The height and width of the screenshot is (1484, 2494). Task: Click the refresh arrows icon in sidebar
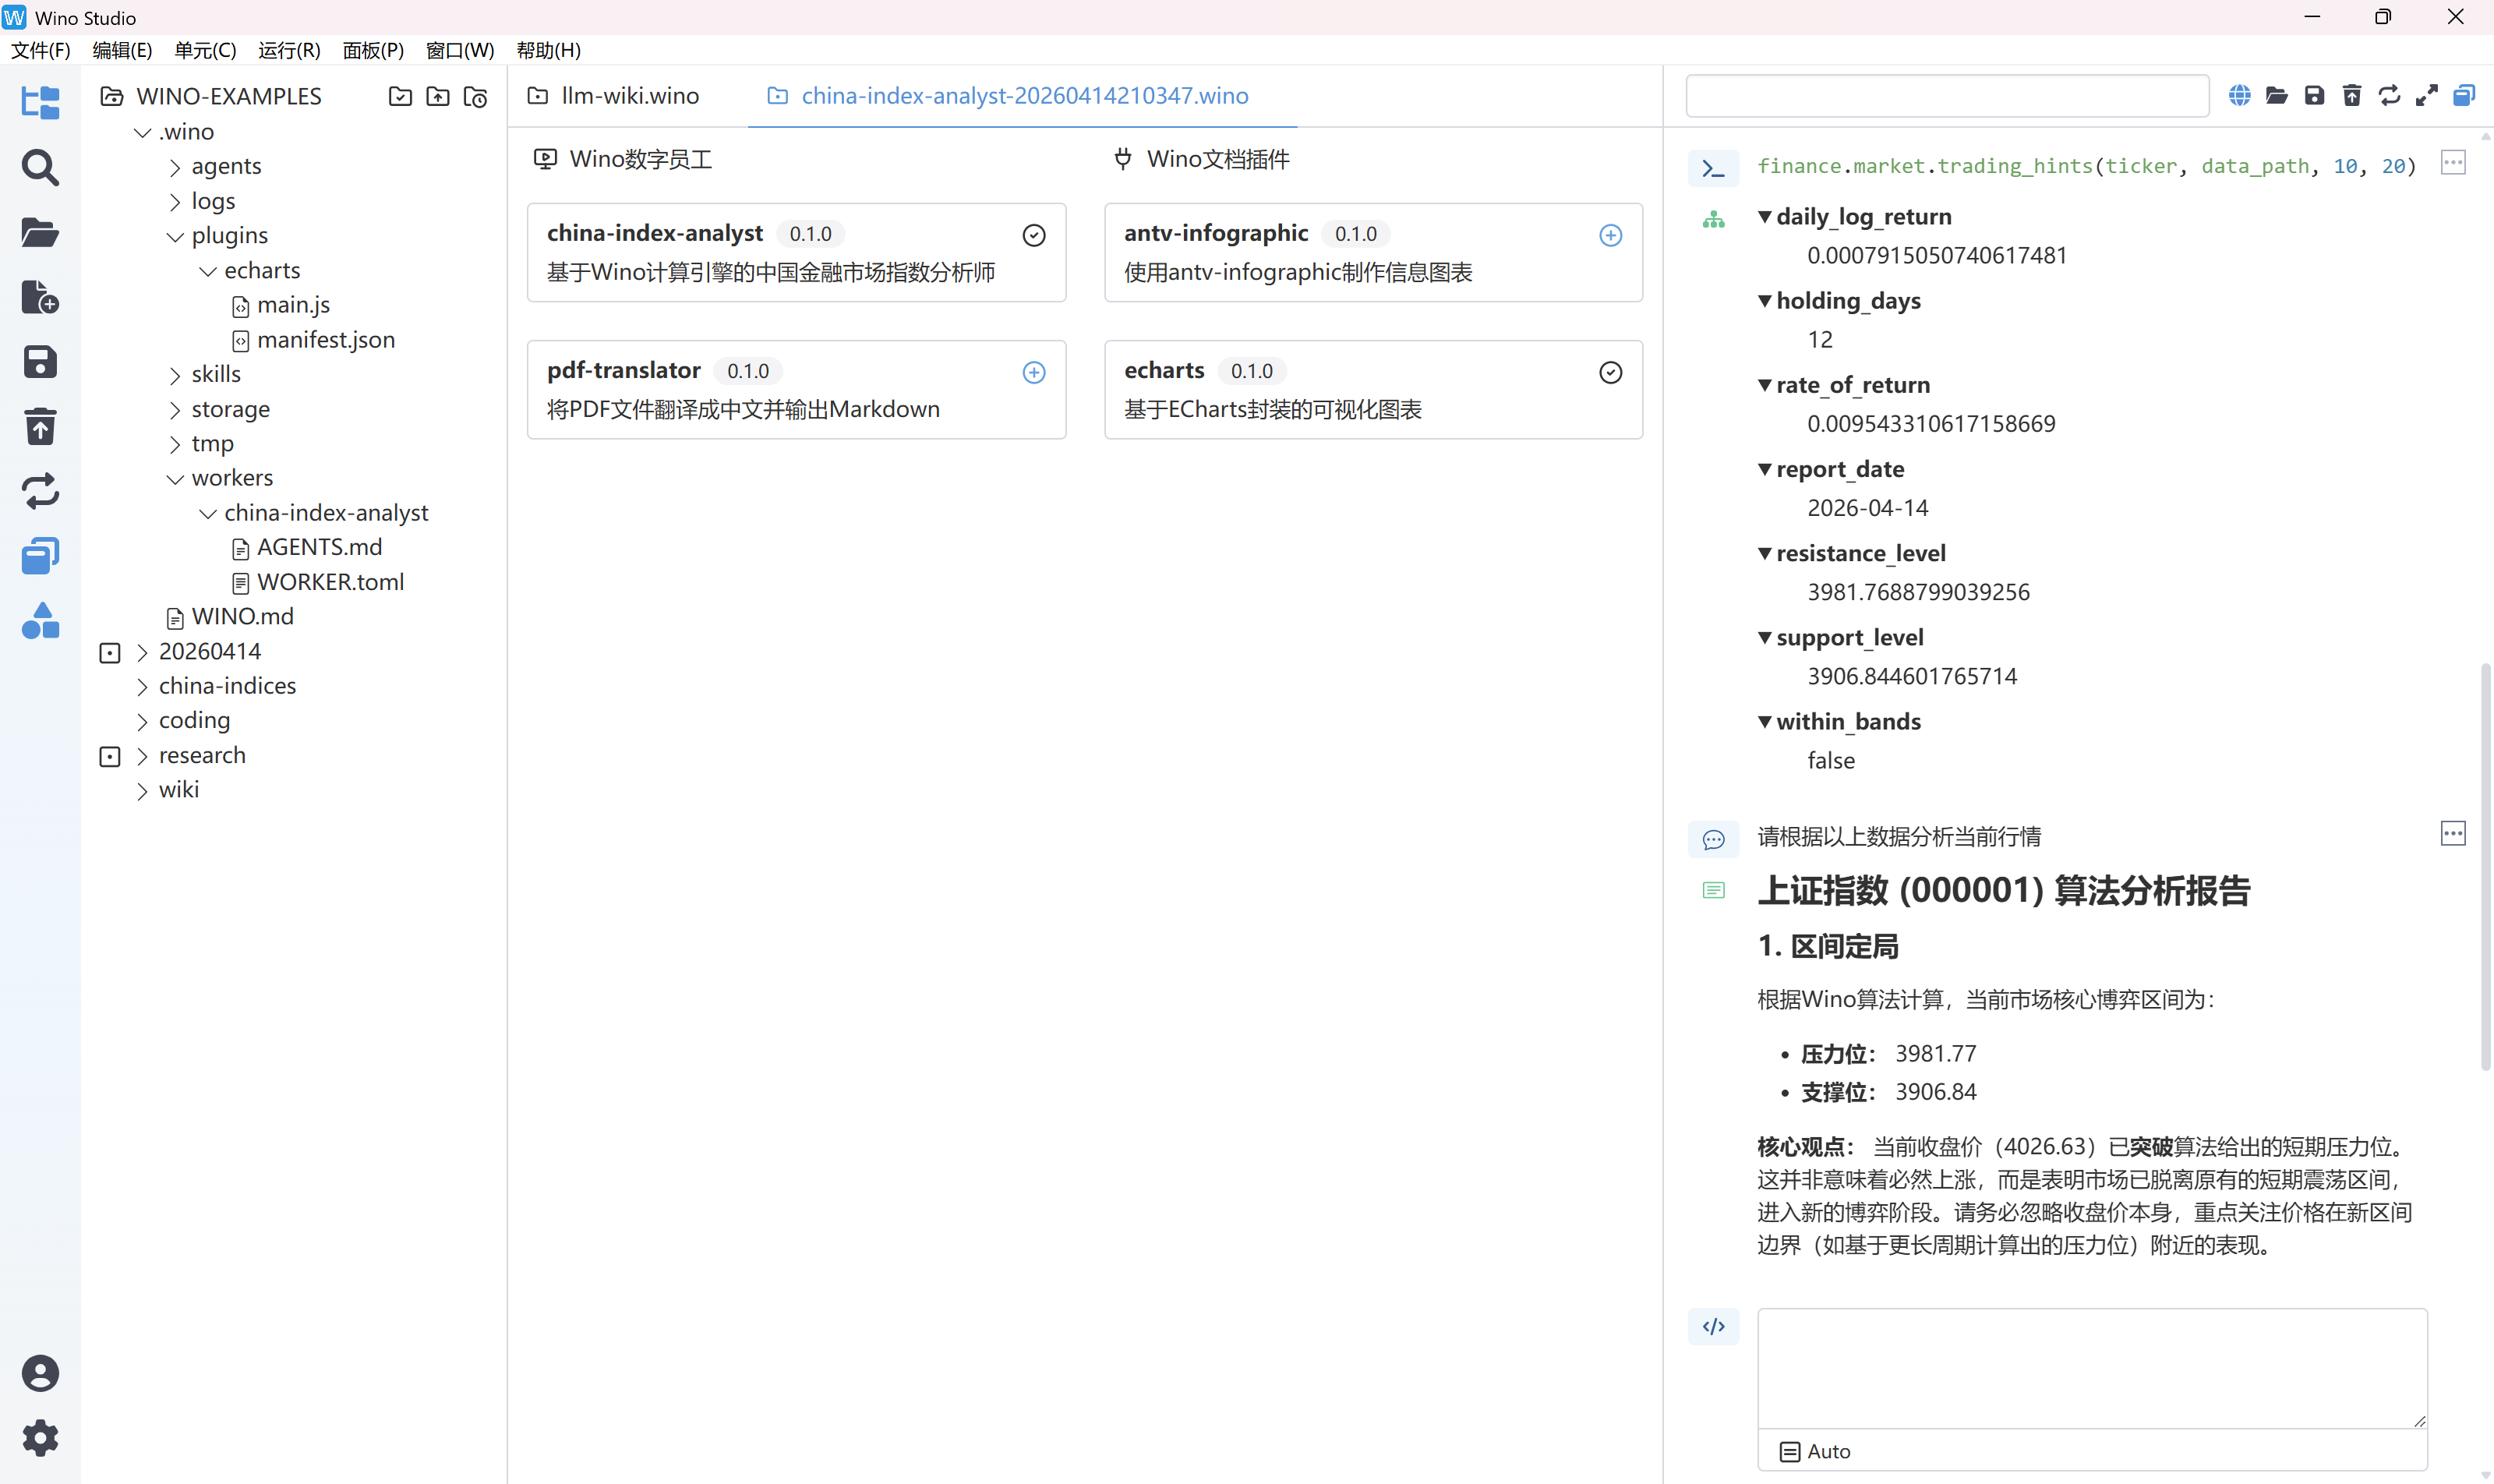point(40,491)
